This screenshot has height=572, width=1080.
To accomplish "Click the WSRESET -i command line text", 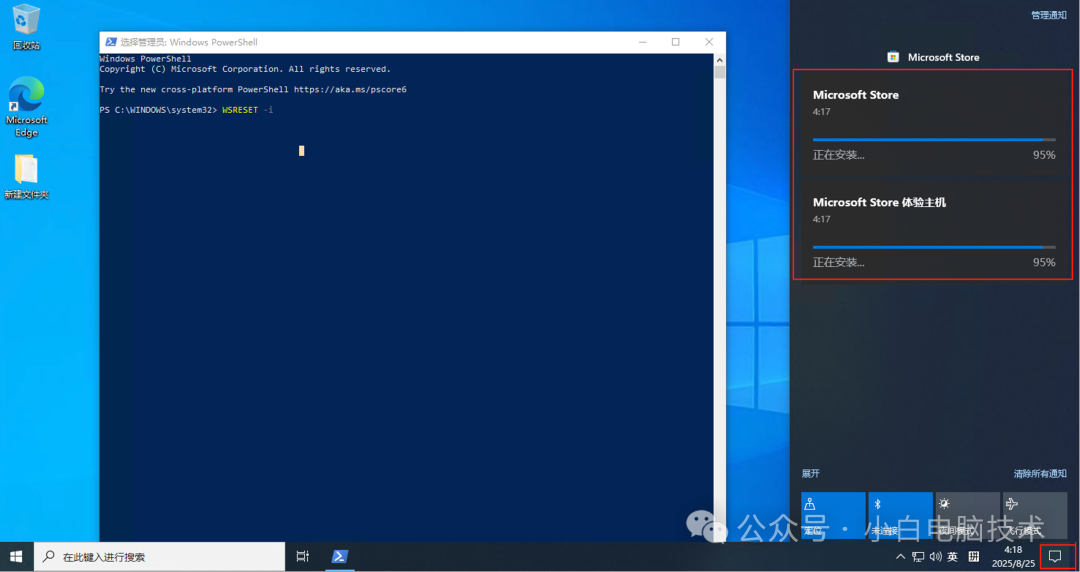I will tap(248, 110).
